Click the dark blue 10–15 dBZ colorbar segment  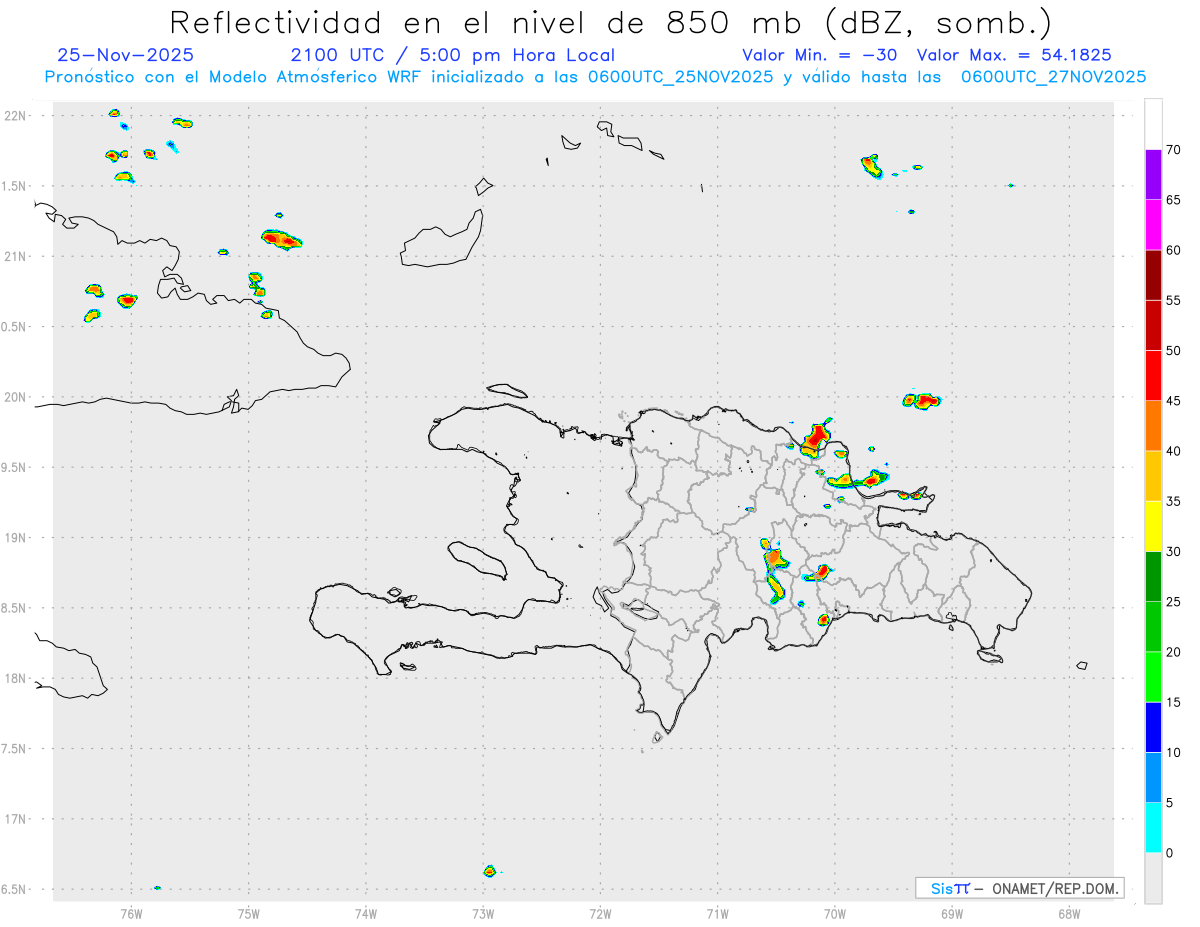tap(1153, 727)
